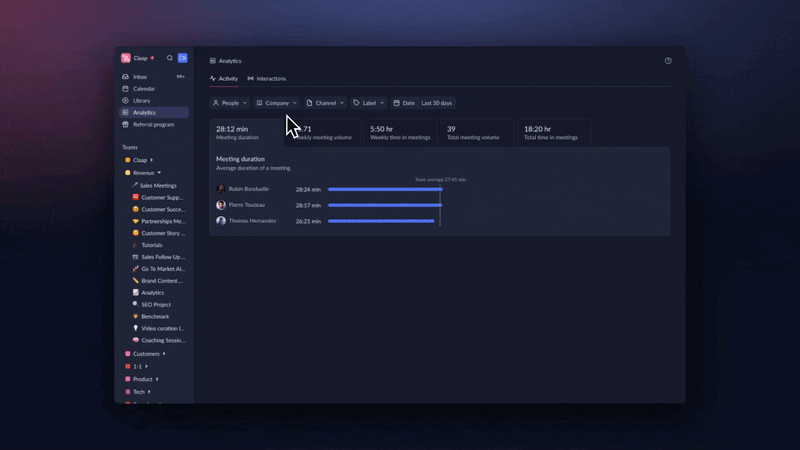Click the help icon in Analytics header
Image resolution: width=800 pixels, height=450 pixels.
[x=668, y=61]
